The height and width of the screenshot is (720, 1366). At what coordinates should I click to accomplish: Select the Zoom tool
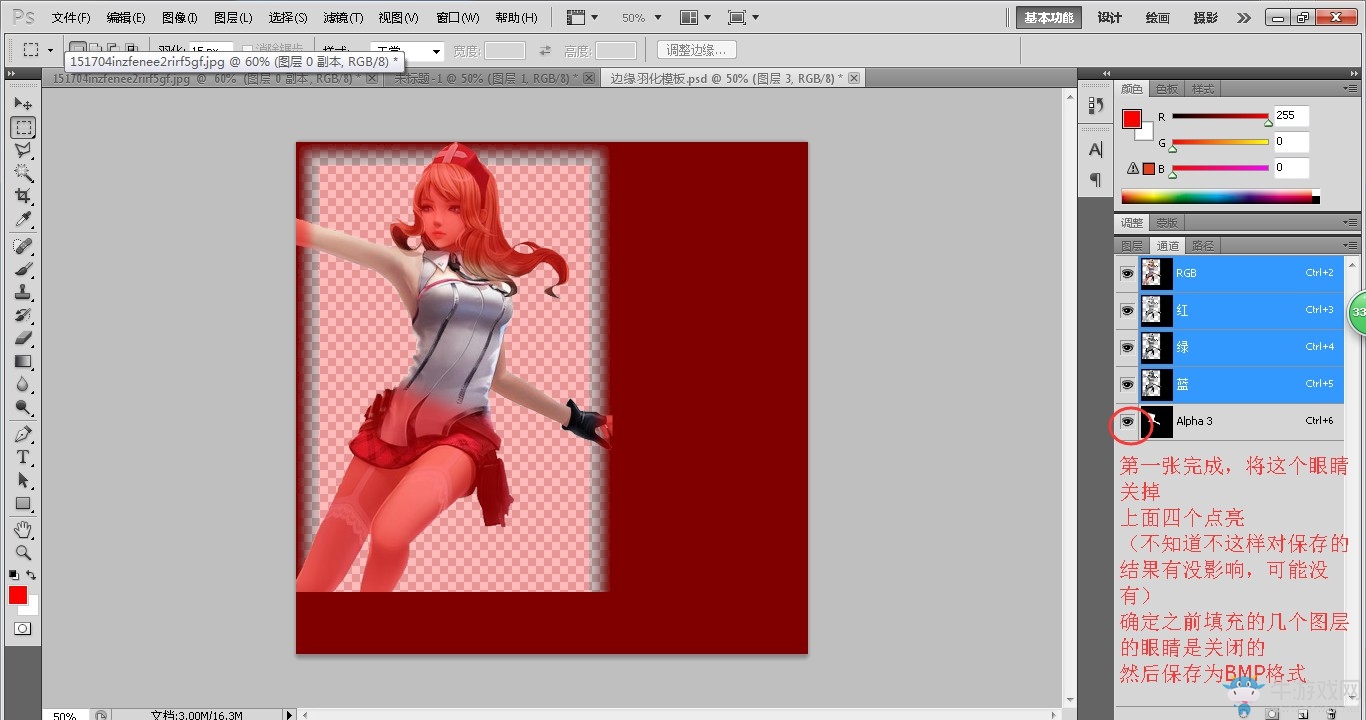click(x=23, y=552)
